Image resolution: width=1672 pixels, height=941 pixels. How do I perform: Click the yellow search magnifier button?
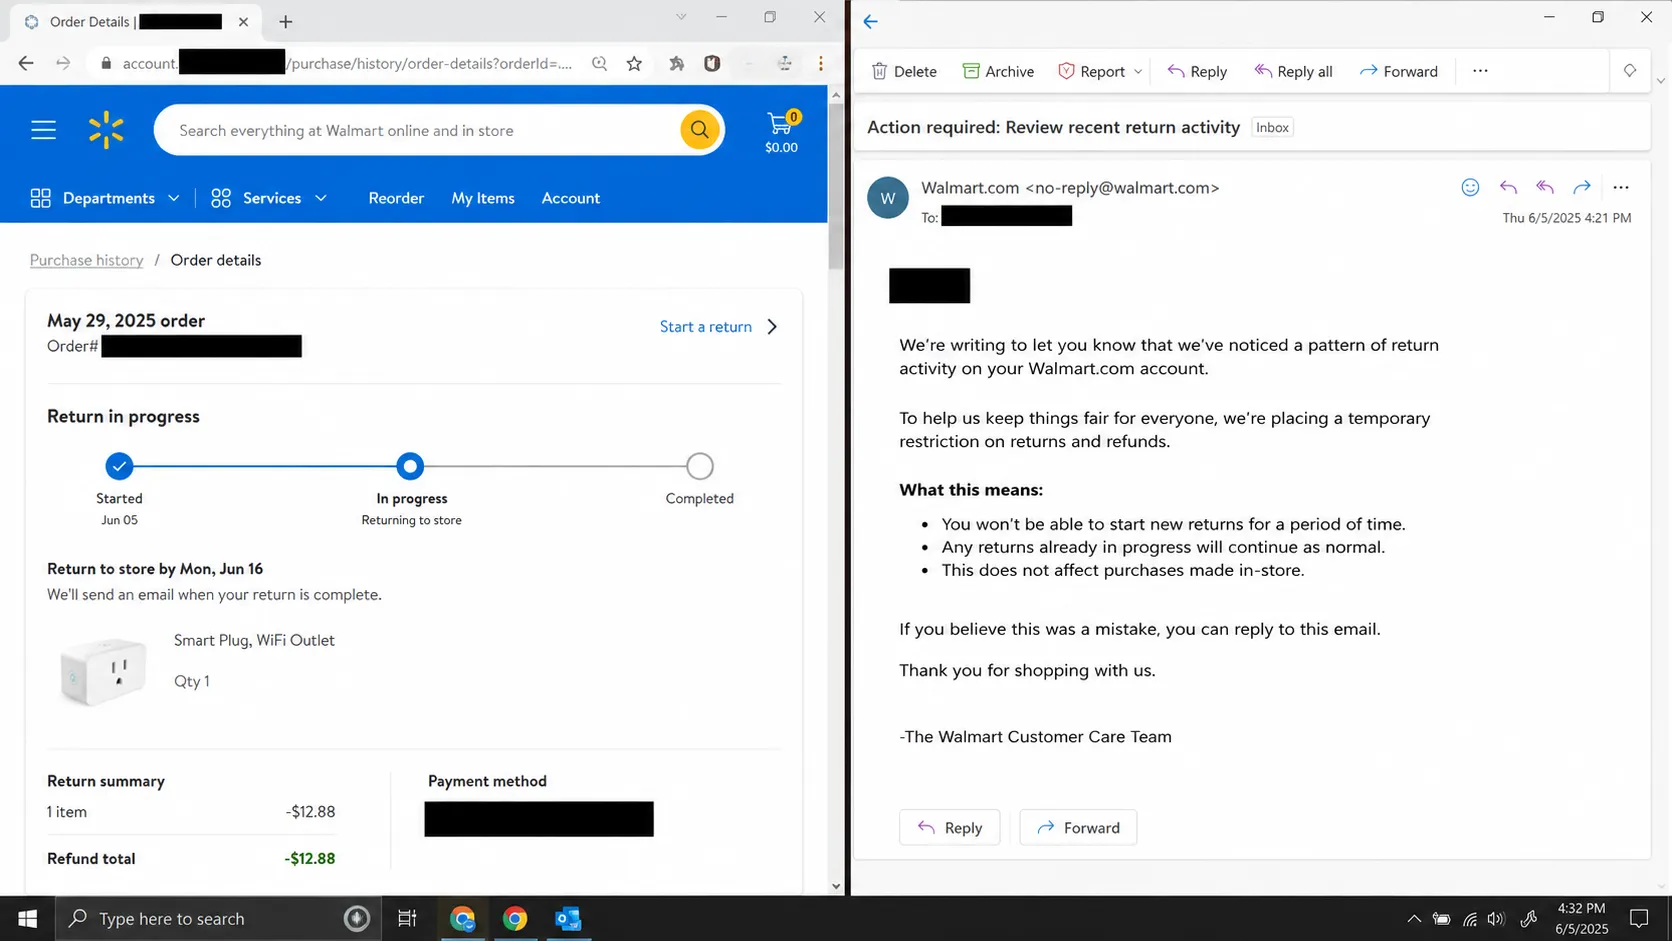click(x=700, y=130)
